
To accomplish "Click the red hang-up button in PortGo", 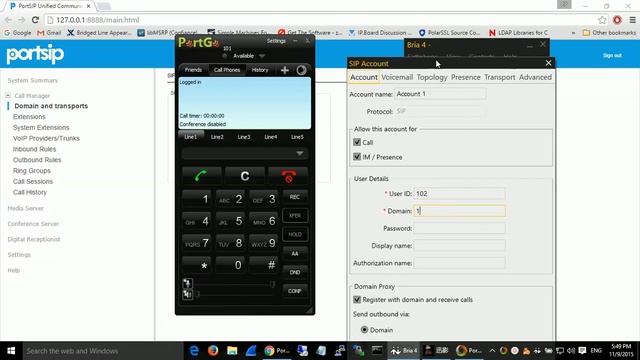I will click(289, 176).
